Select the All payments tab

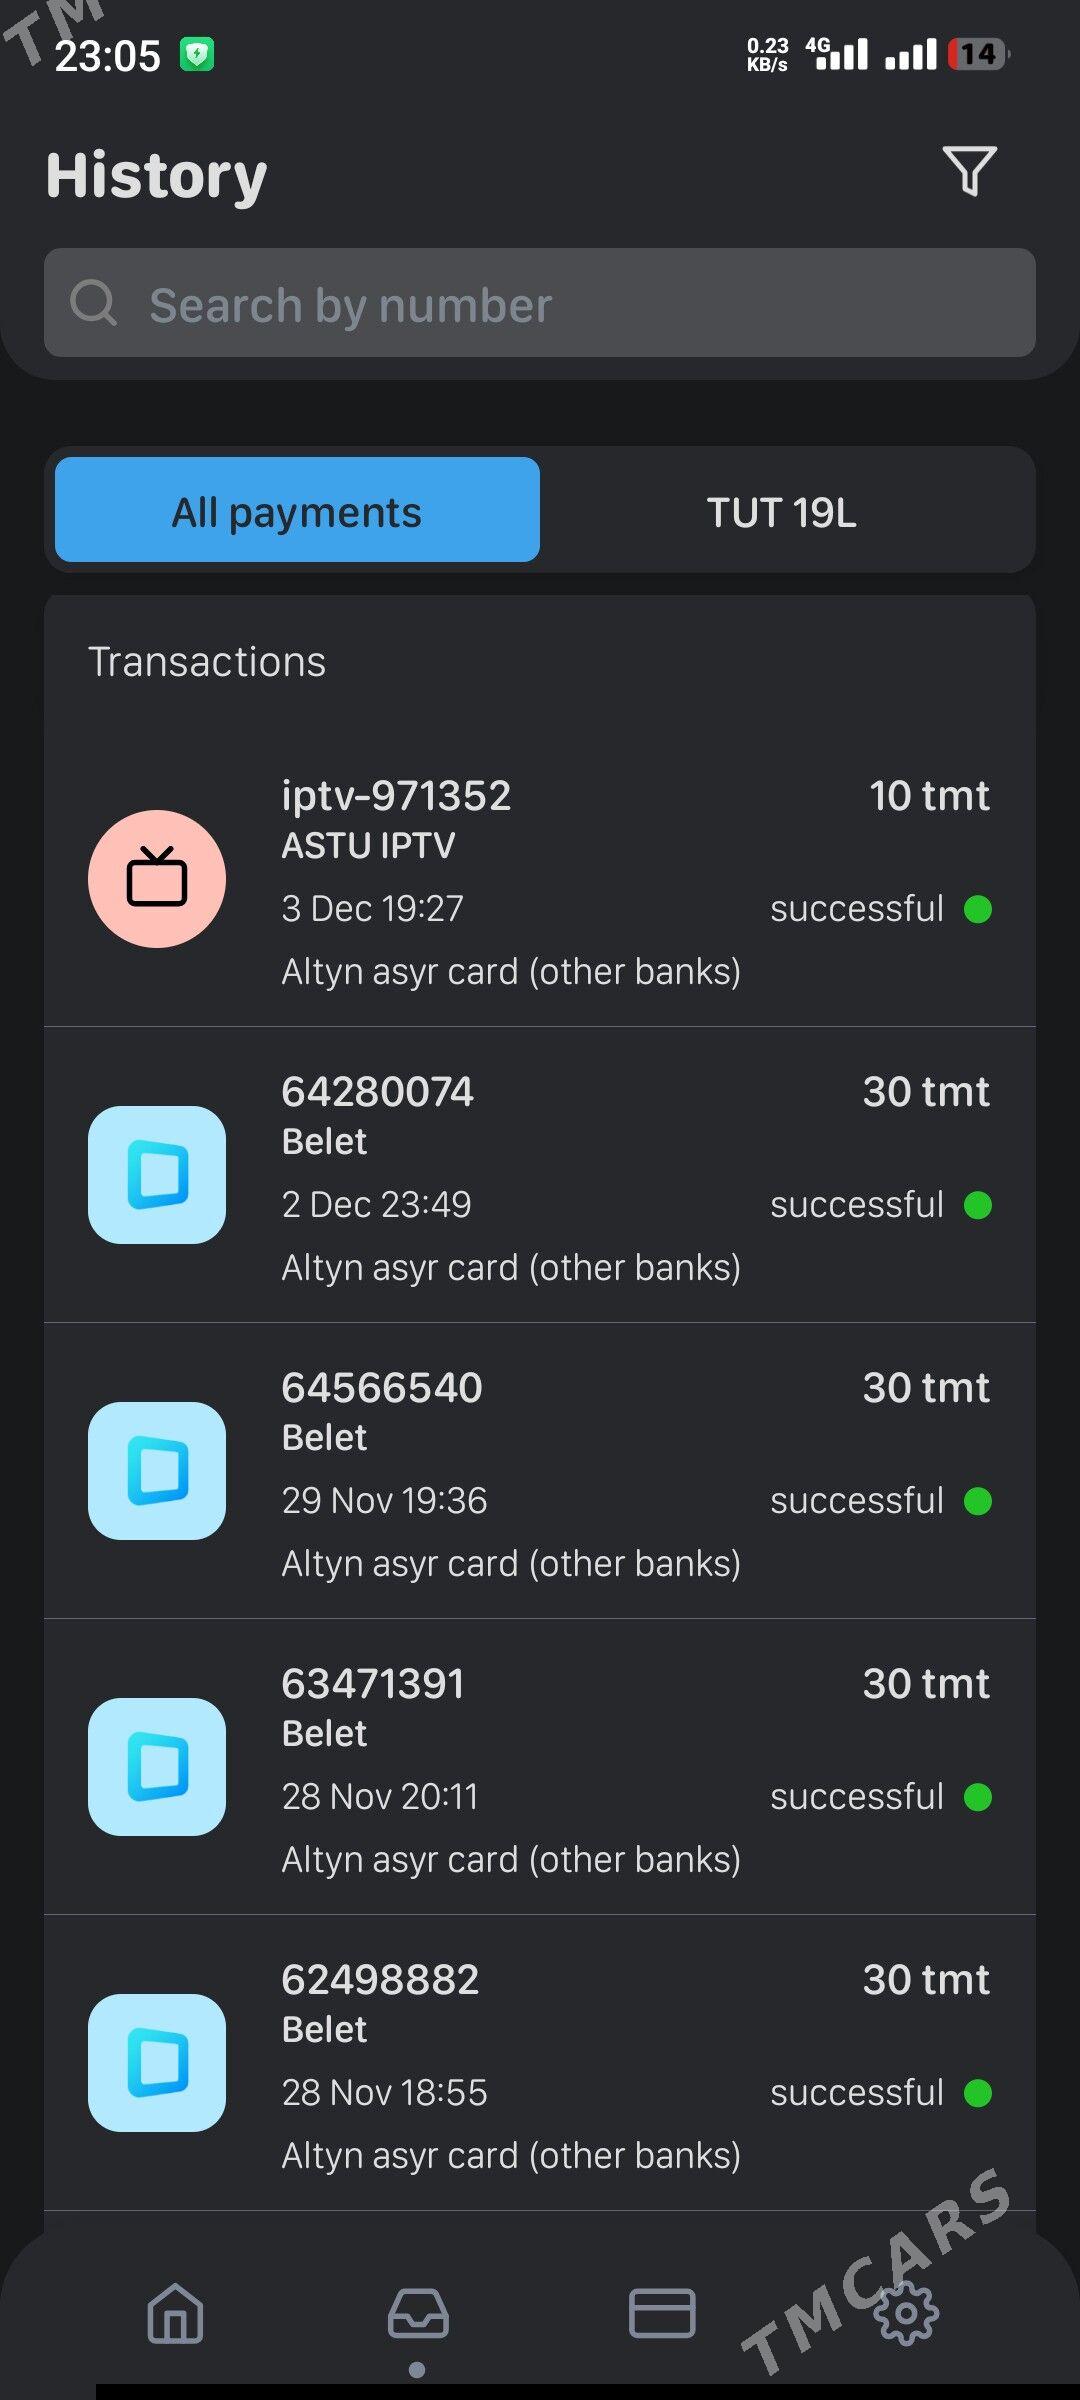tap(297, 510)
